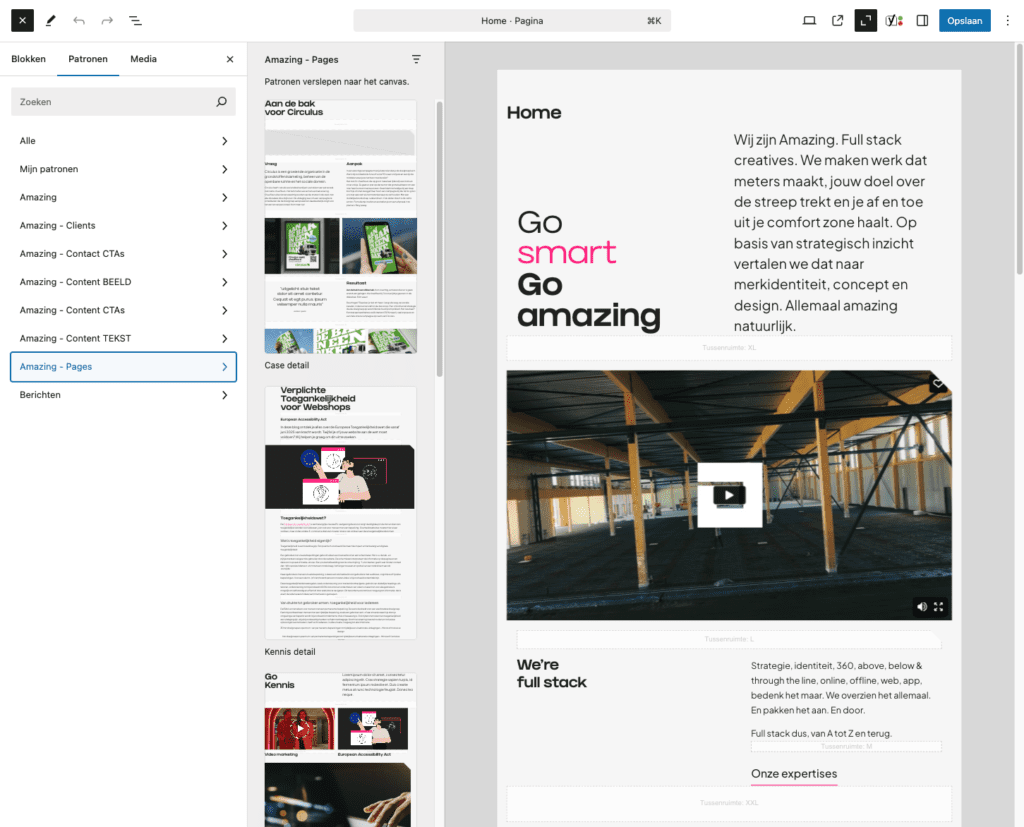This screenshot has width=1024, height=827.
Task: Play the video in the canvas
Action: point(729,495)
